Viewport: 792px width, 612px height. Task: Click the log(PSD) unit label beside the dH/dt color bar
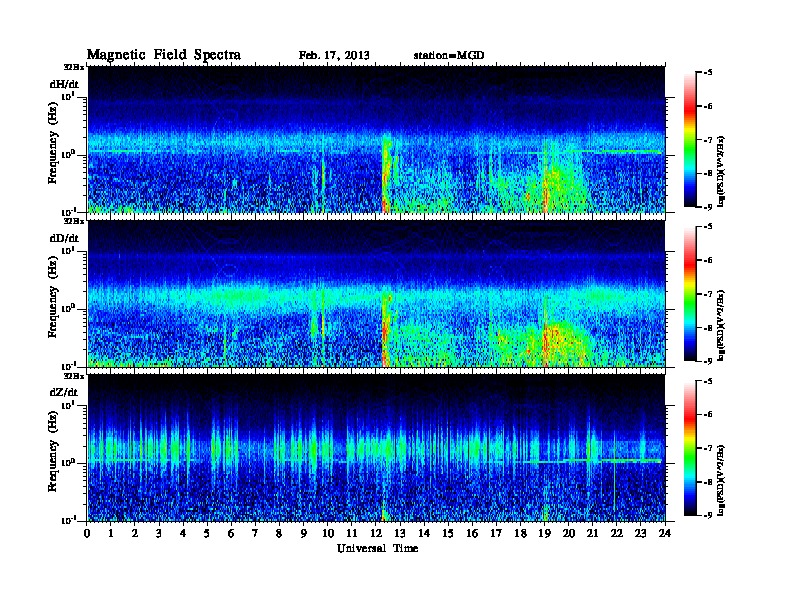click(721, 171)
